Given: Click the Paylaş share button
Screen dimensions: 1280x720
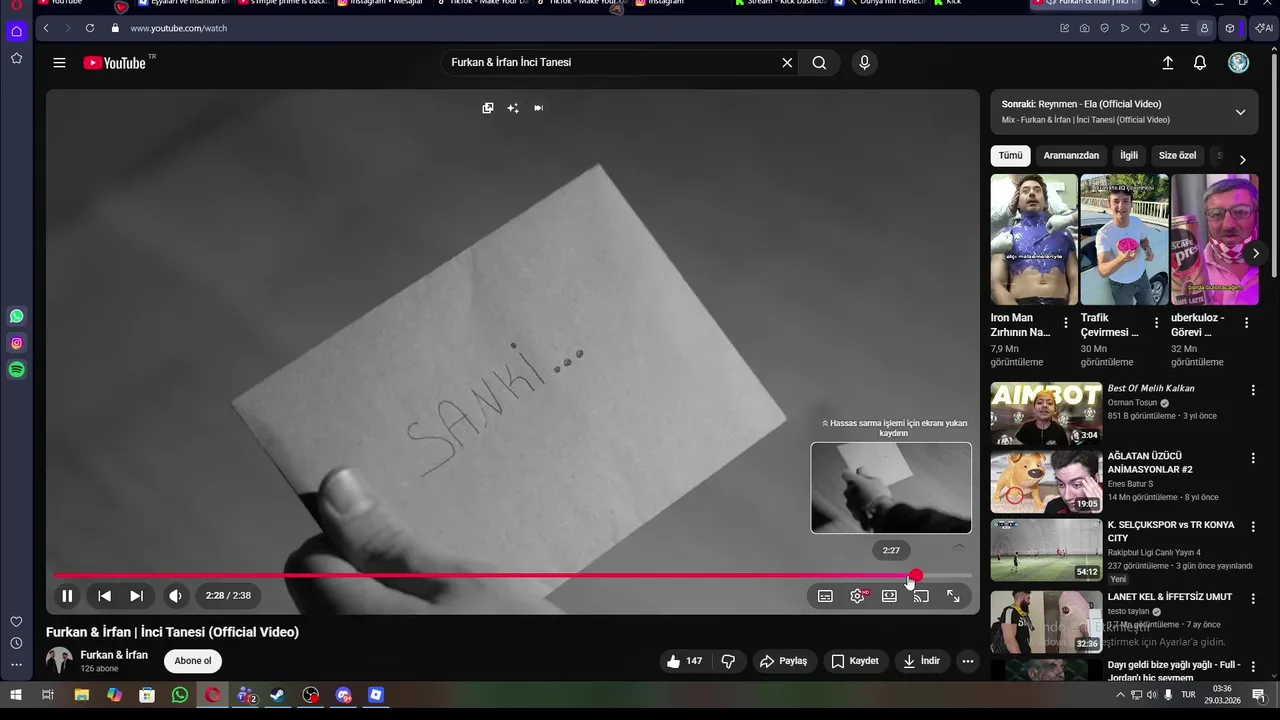Looking at the screenshot, I should tap(783, 661).
